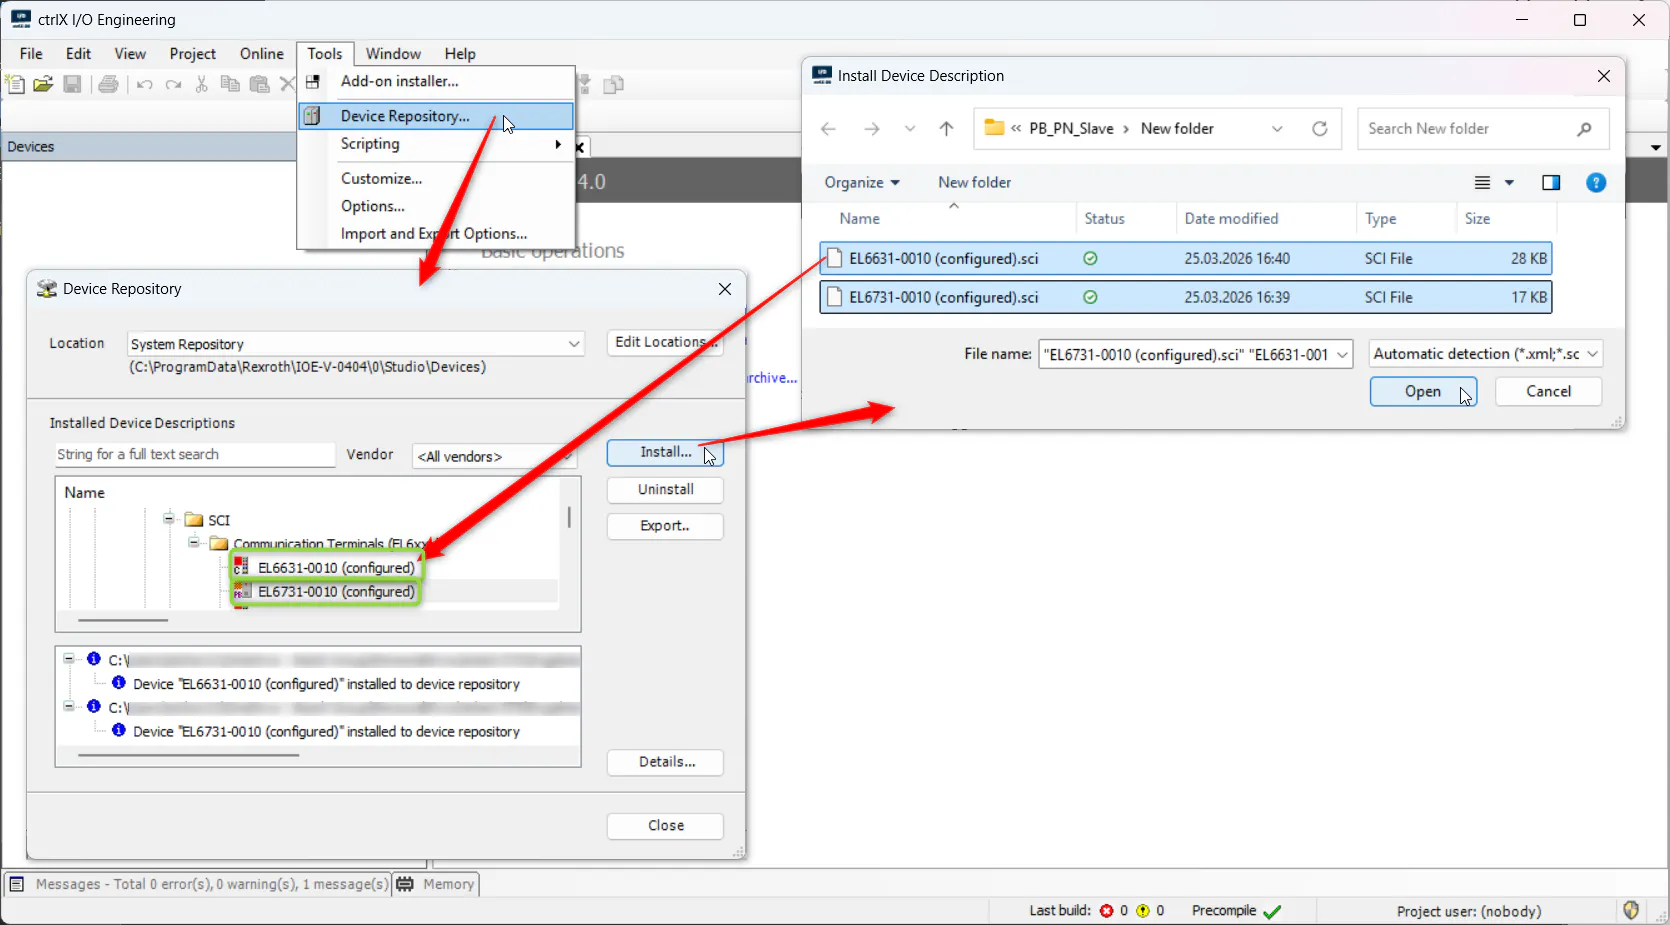Image resolution: width=1670 pixels, height=925 pixels.
Task: Select Add-on installer menu entry
Action: 399,81
